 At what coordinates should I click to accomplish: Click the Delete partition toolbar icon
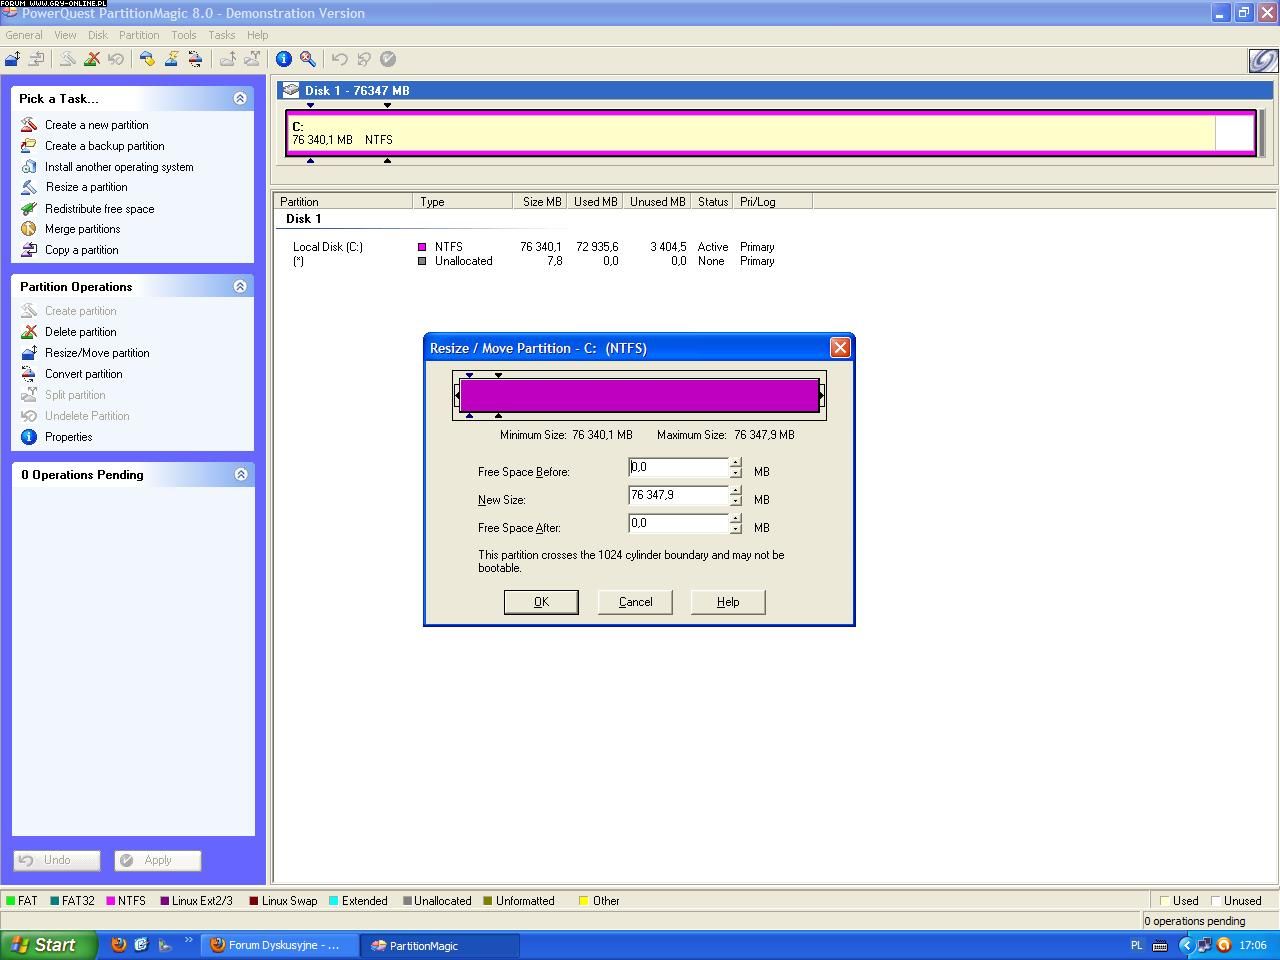pos(91,59)
